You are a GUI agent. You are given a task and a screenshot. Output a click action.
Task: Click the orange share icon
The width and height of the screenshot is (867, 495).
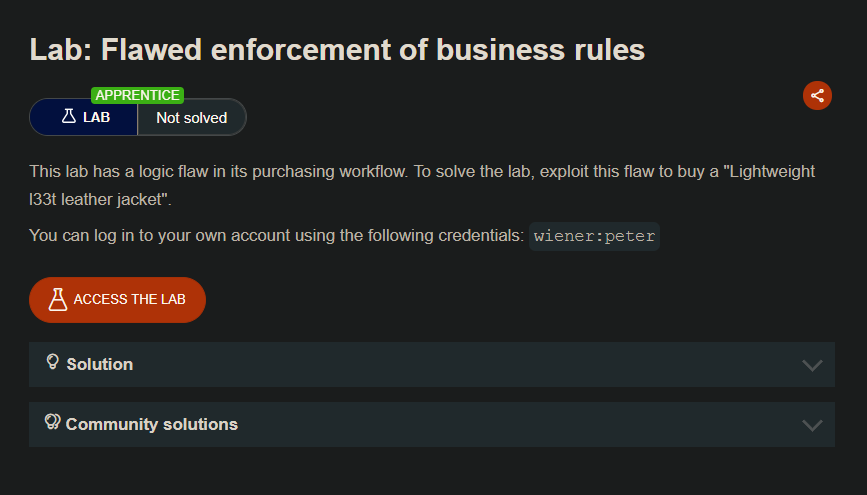817,96
